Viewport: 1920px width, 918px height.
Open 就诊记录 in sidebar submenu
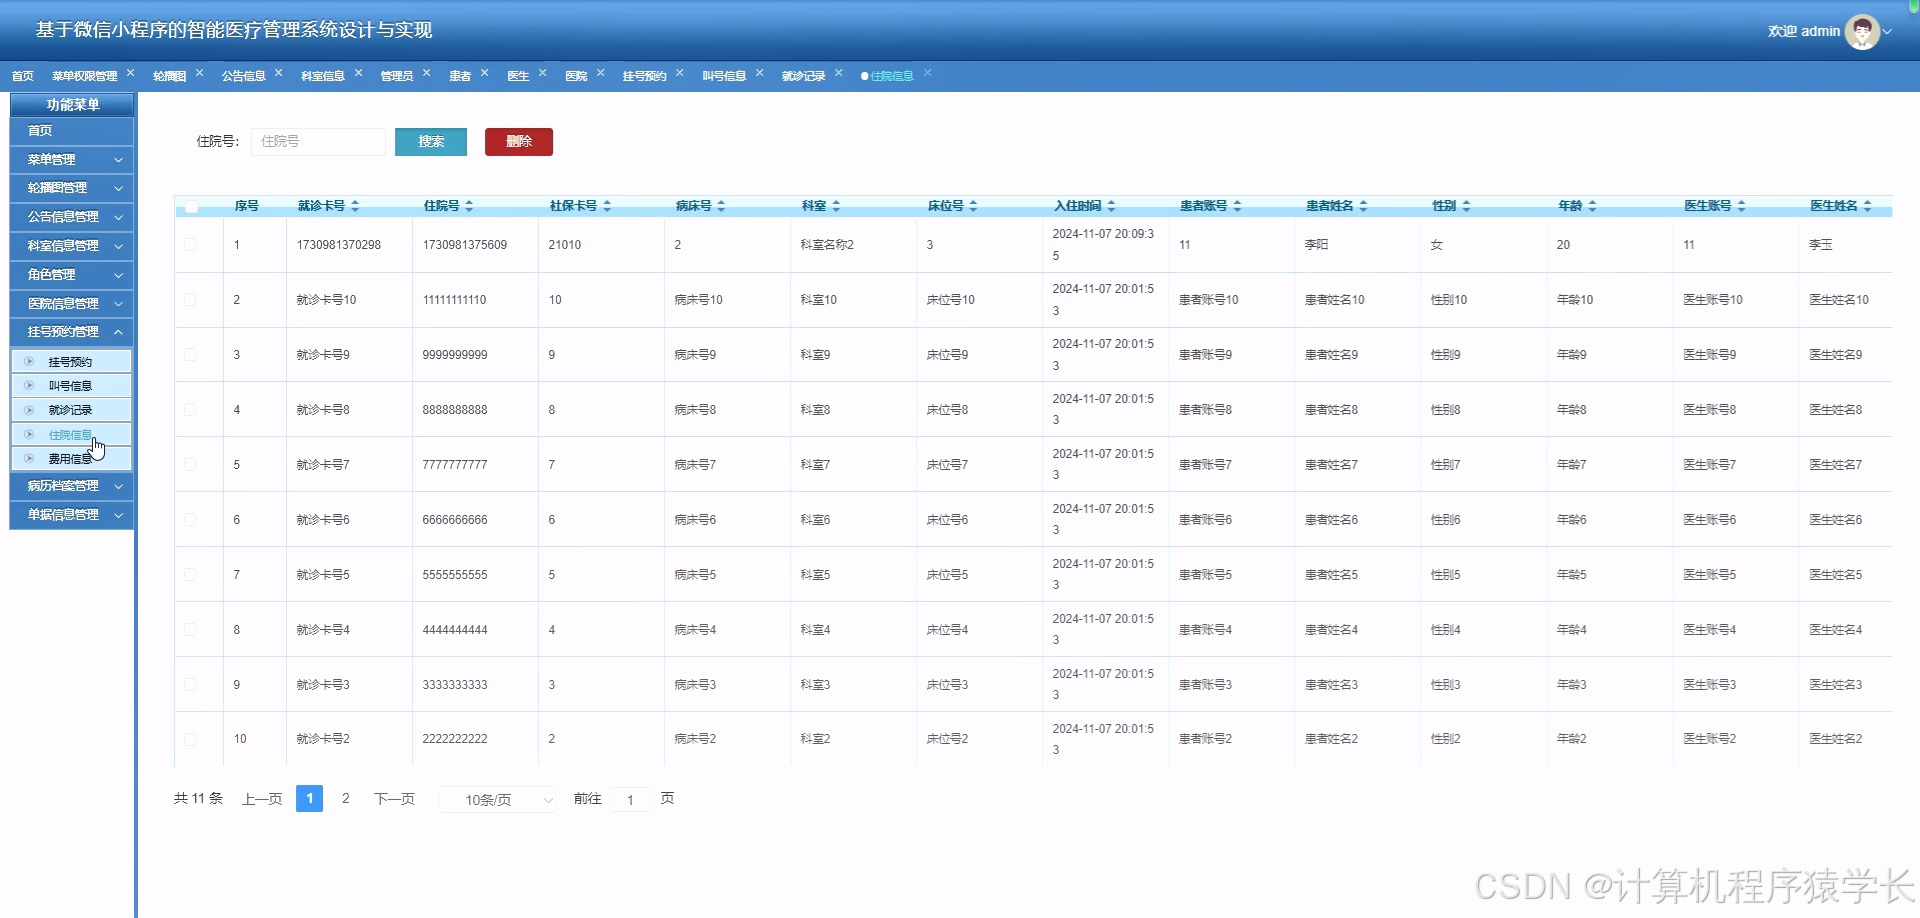tap(72, 410)
